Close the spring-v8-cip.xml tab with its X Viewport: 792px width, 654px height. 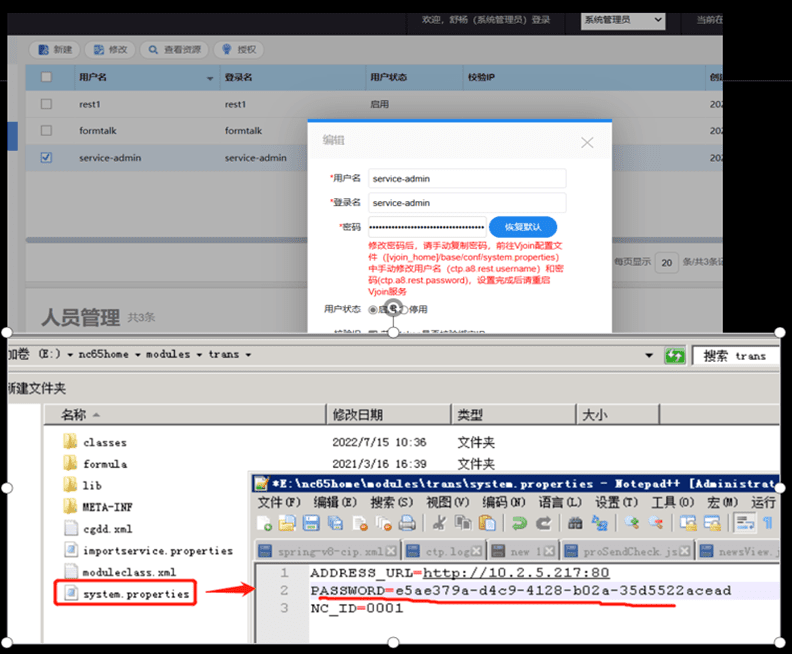point(390,551)
